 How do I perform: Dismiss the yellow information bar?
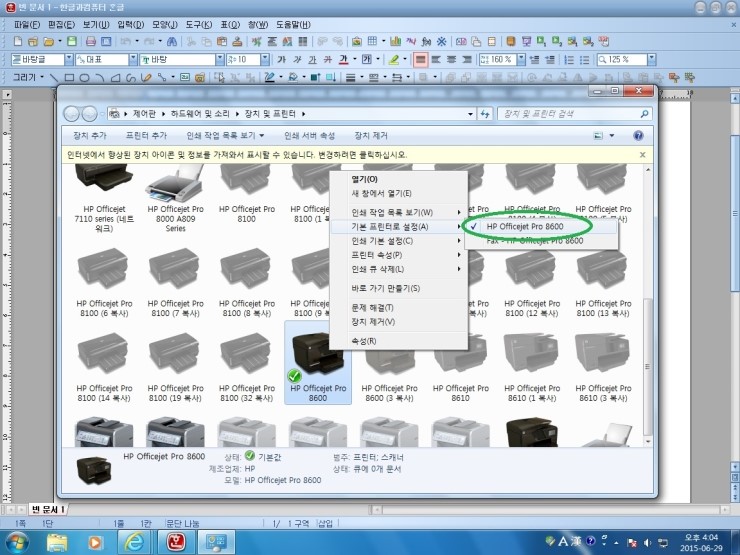click(x=642, y=155)
